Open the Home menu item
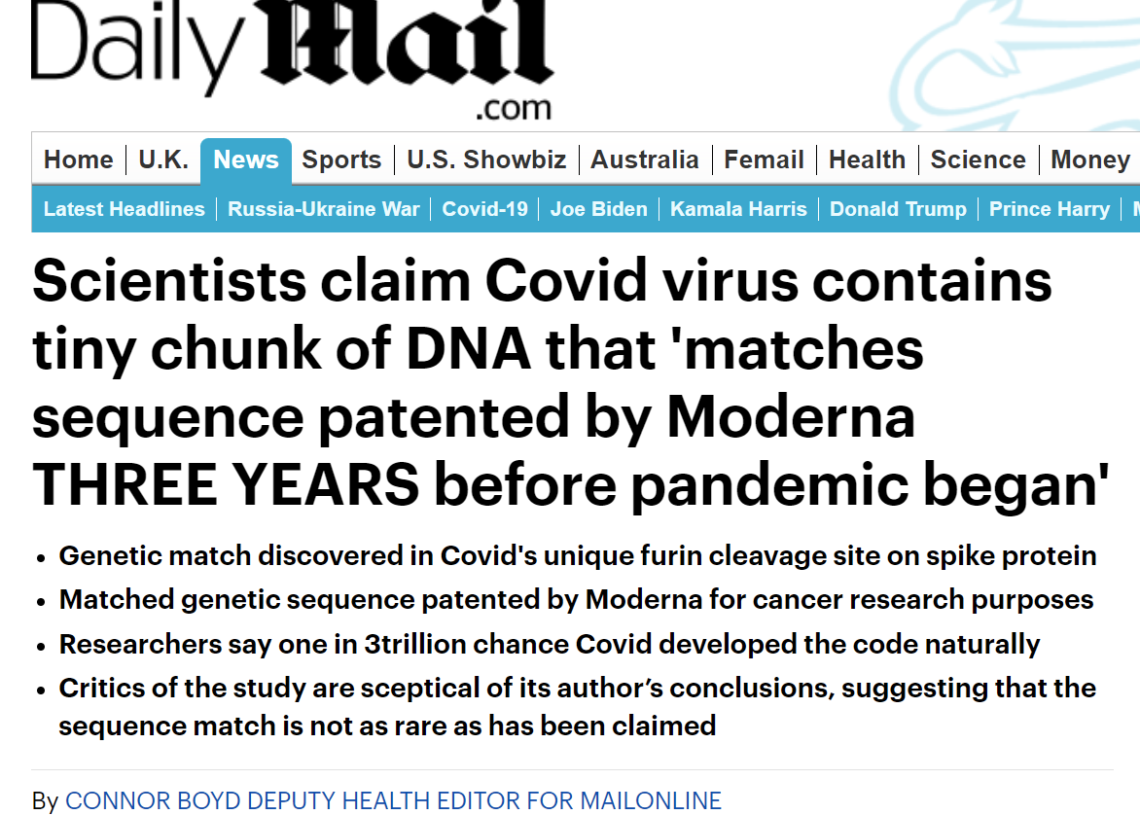1140x815 pixels. click(79, 159)
